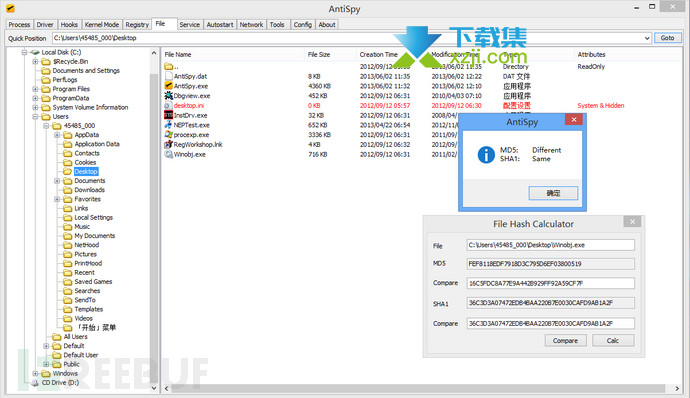The height and width of the screenshot is (398, 690).
Task: Click the MD5 hash value field
Action: click(551, 264)
